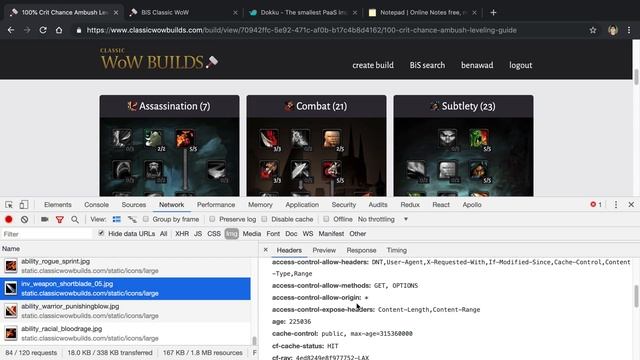This screenshot has width=640, height=360.
Task: Filter requests by CSS type
Action: (x=214, y=233)
